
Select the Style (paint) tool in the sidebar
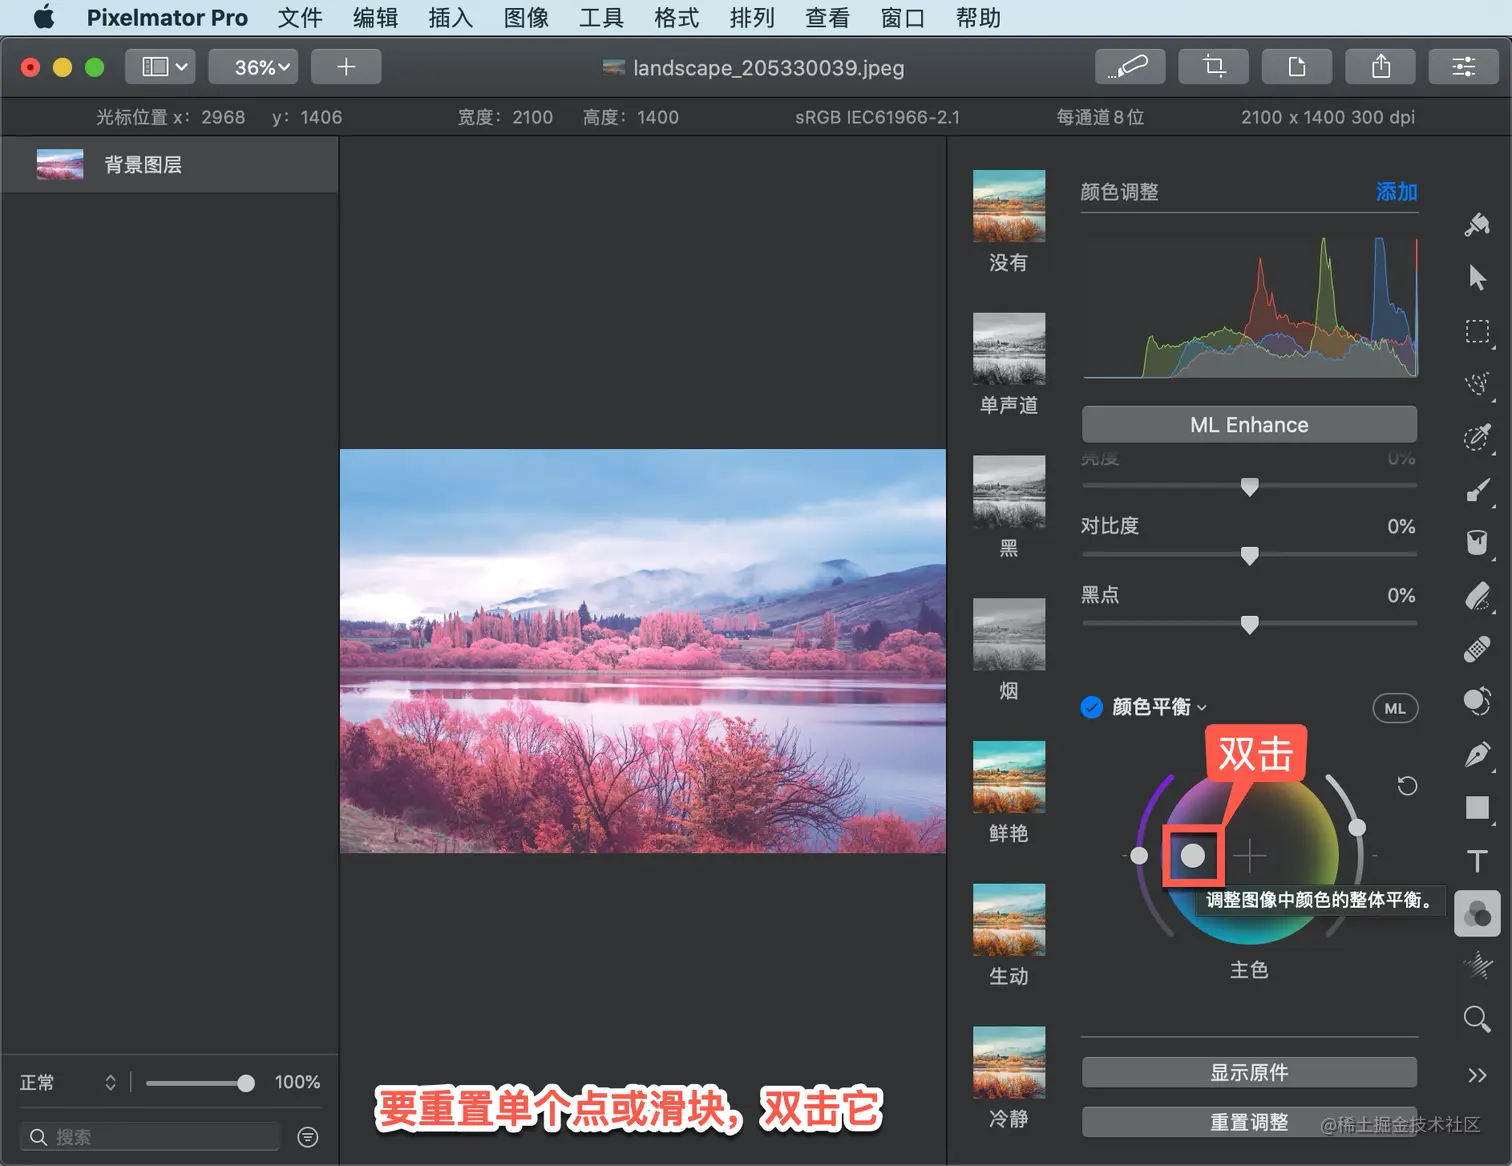(1477, 224)
